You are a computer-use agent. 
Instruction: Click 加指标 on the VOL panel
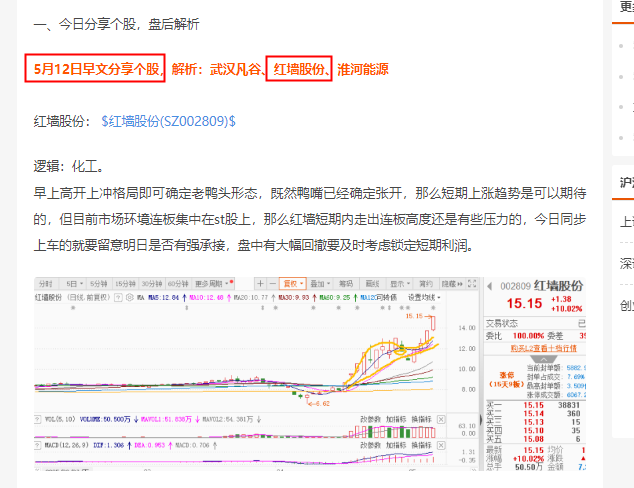pyautogui.click(x=396, y=419)
